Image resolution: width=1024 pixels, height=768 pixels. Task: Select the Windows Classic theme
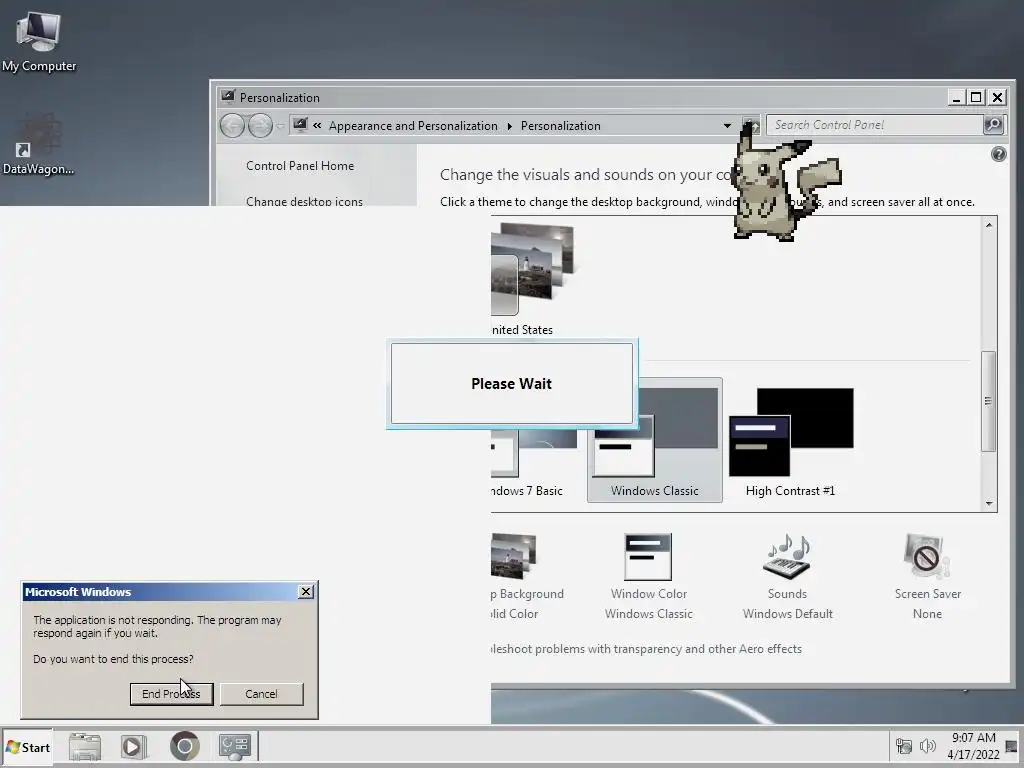click(x=654, y=440)
